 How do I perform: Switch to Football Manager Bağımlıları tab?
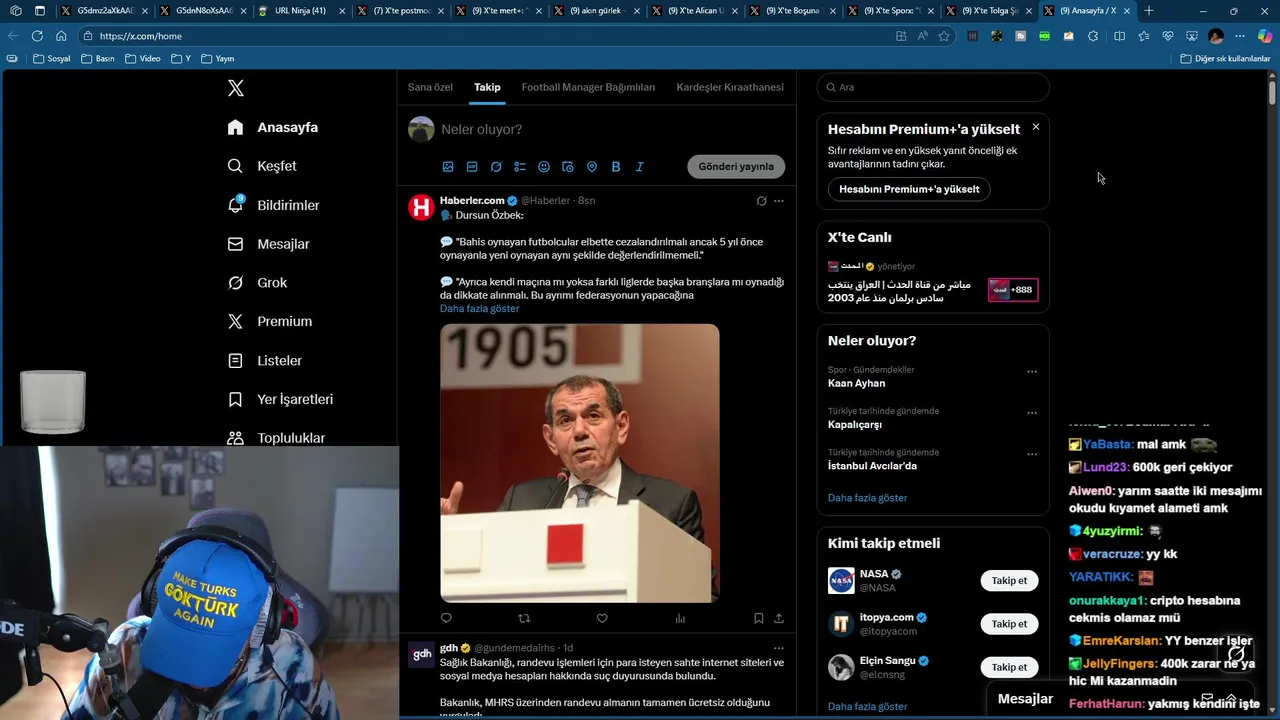click(x=588, y=87)
